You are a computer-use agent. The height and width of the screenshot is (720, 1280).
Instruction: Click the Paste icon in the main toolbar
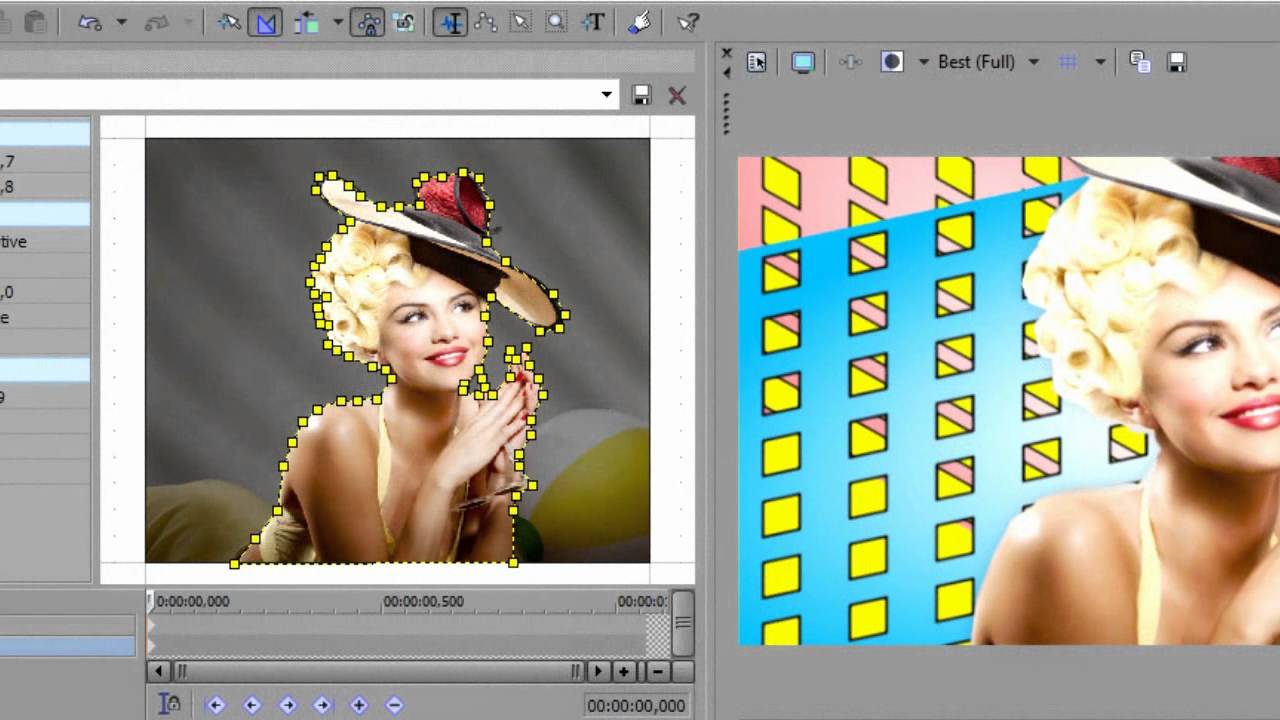coord(36,22)
